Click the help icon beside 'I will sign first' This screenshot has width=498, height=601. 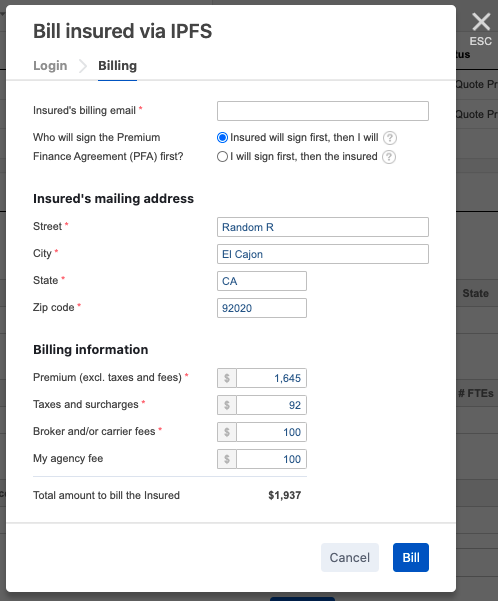point(389,157)
